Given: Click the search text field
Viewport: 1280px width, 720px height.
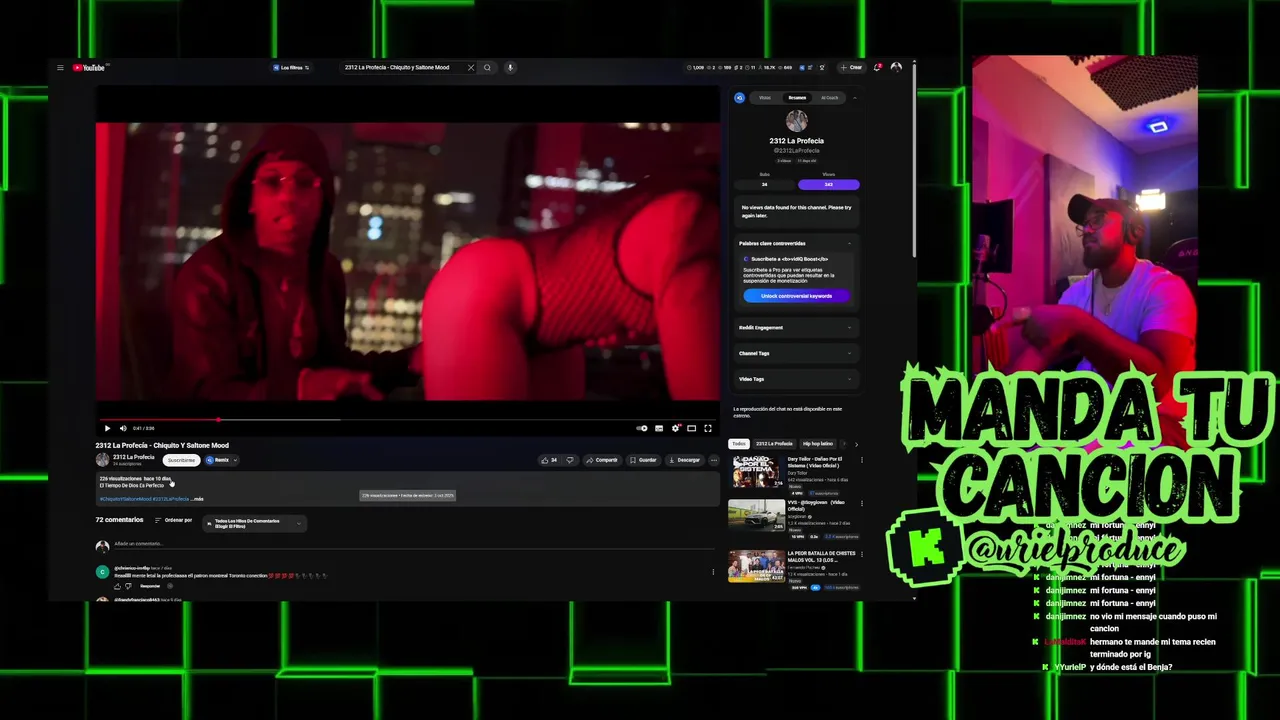Looking at the screenshot, I should [403, 68].
